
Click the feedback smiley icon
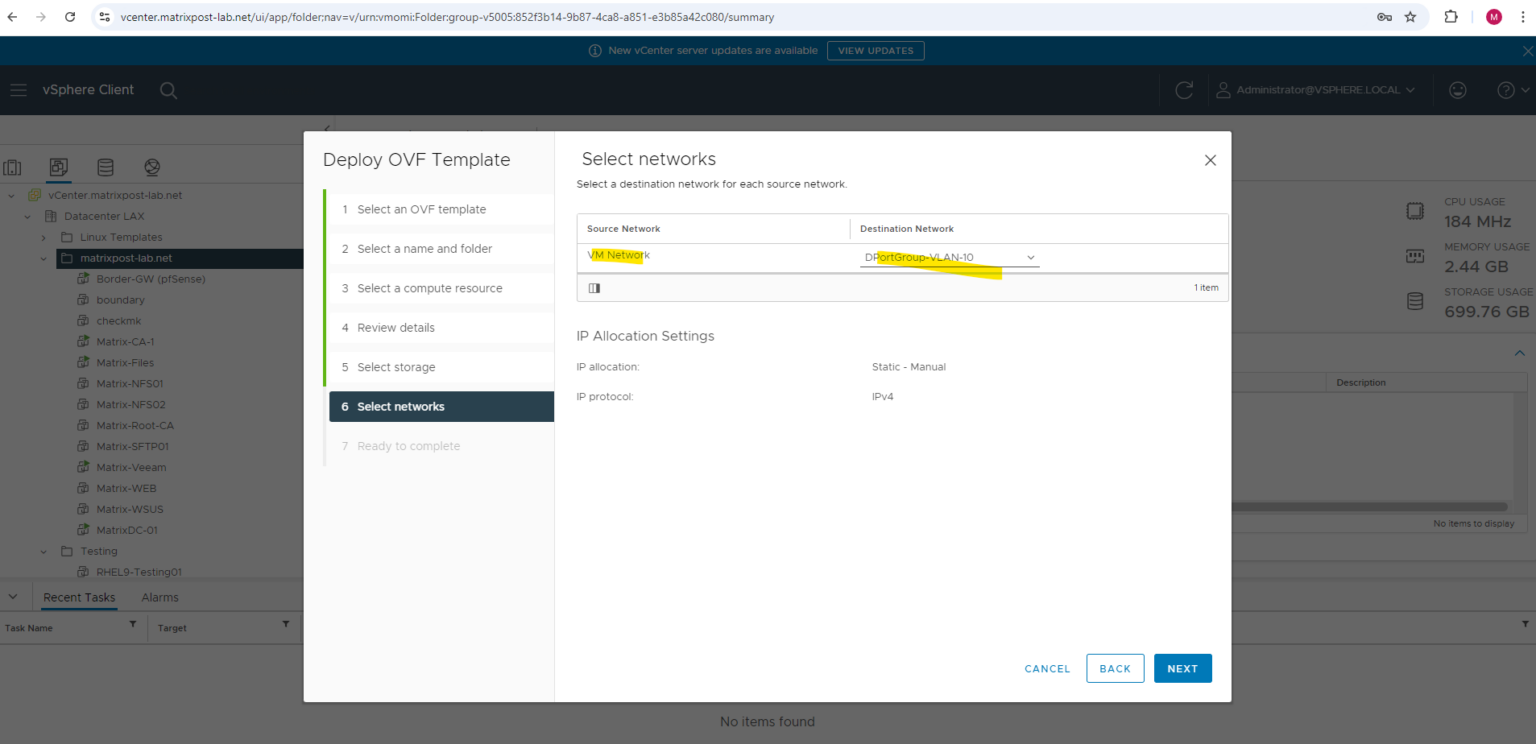(1457, 90)
